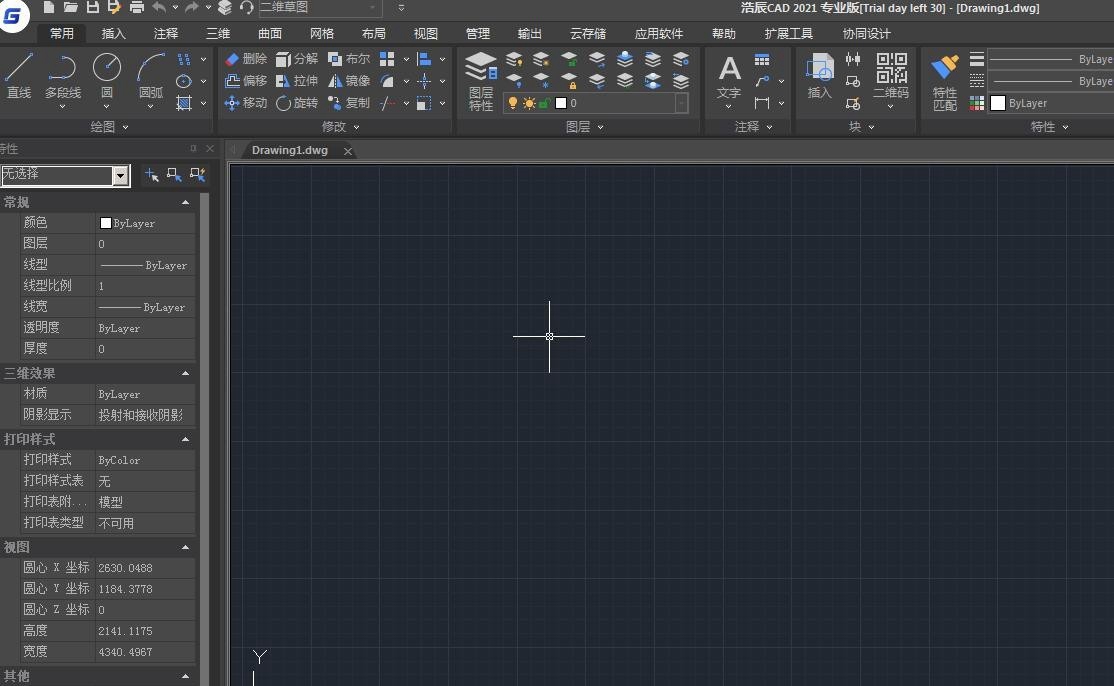Click the 分解 explode tool
The width and height of the screenshot is (1114, 686).
(297, 59)
